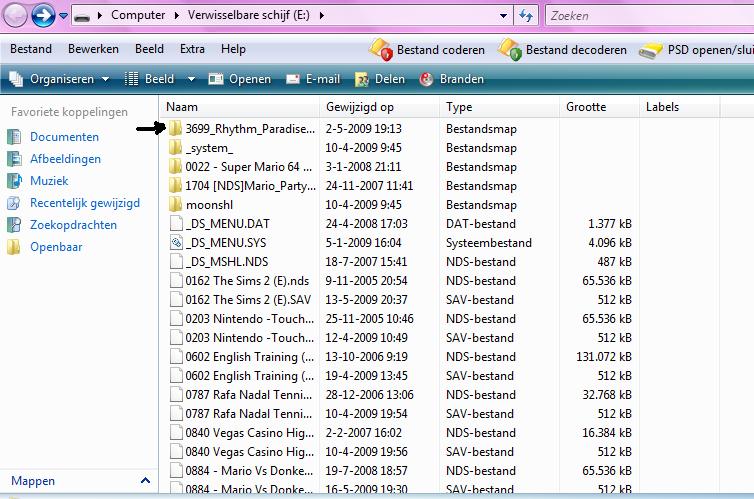Viewport: 754px width, 499px height.
Task: Sort by the Grootte column header
Action: (x=600, y=107)
